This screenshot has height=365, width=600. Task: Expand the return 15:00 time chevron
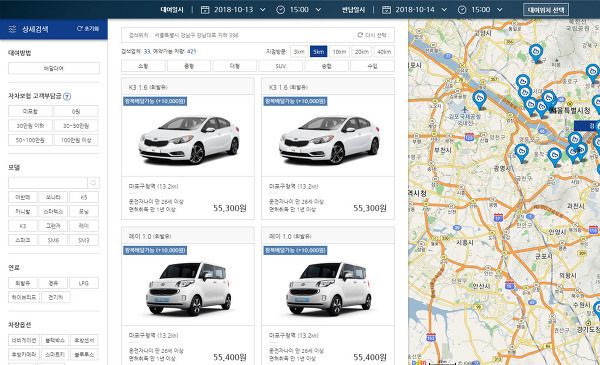tap(499, 10)
